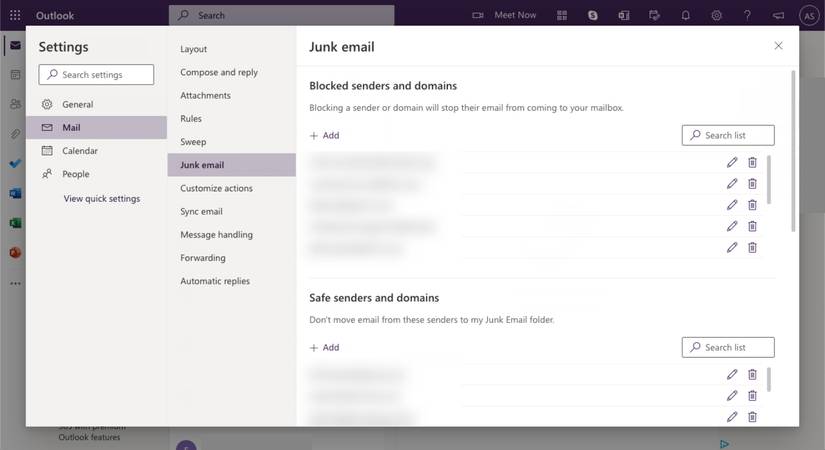The width and height of the screenshot is (825, 450).
Task: Select the Junk email settings page
Action: click(232, 165)
